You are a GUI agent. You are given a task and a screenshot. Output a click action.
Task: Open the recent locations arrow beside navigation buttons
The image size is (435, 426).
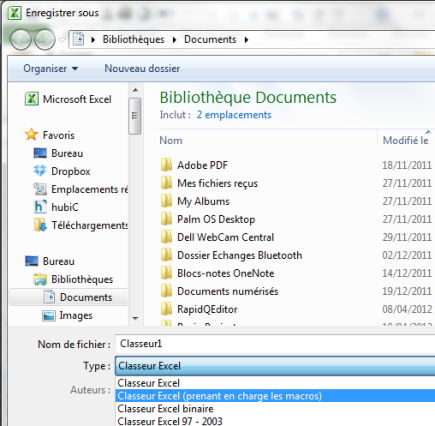(x=62, y=40)
